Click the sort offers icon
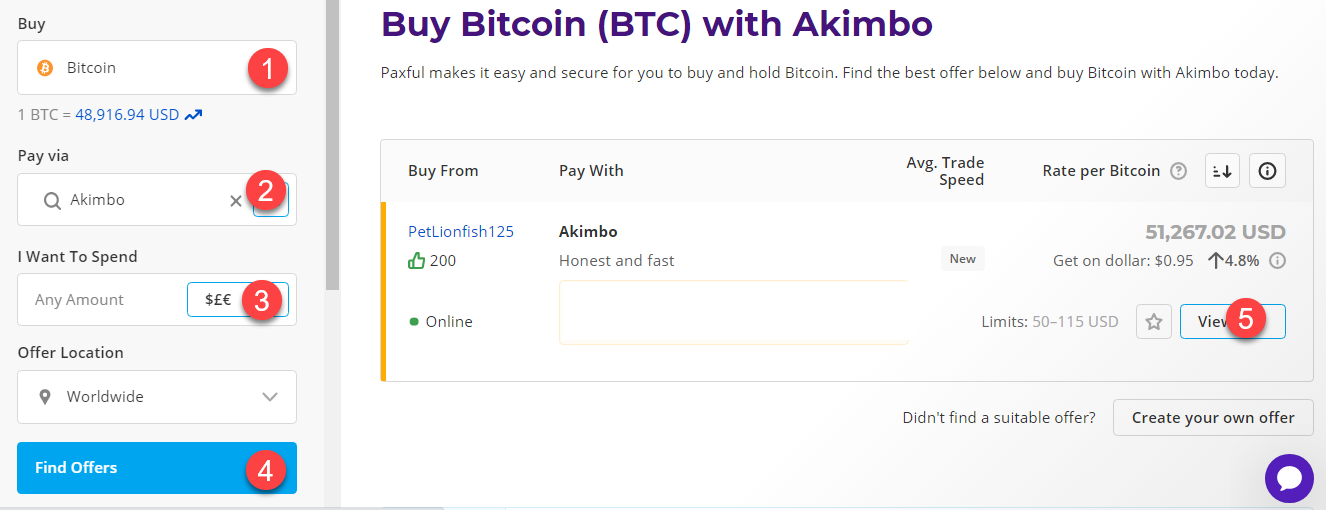 [1223, 171]
